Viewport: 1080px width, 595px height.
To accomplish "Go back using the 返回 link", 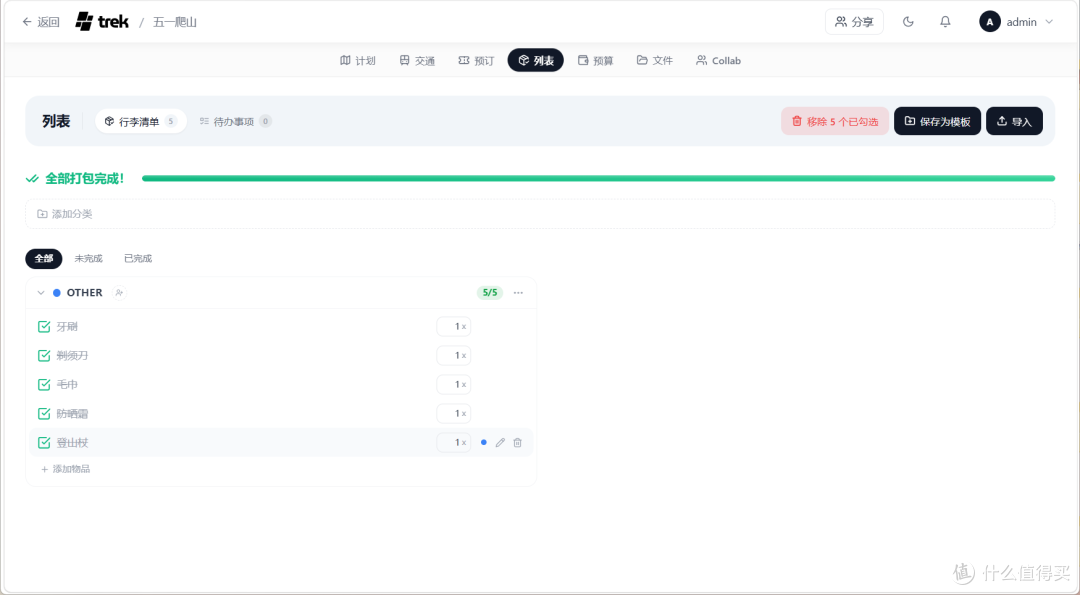I will (41, 22).
